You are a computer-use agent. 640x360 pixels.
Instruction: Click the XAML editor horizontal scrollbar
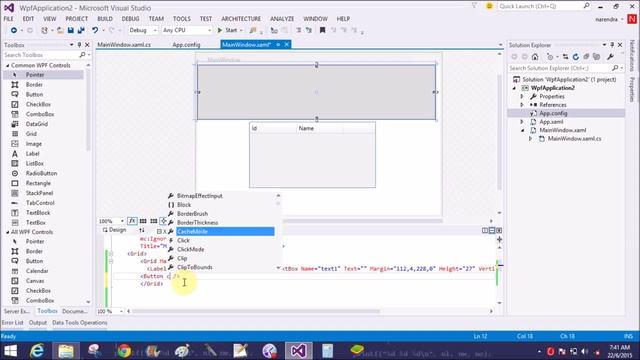pos(256,311)
